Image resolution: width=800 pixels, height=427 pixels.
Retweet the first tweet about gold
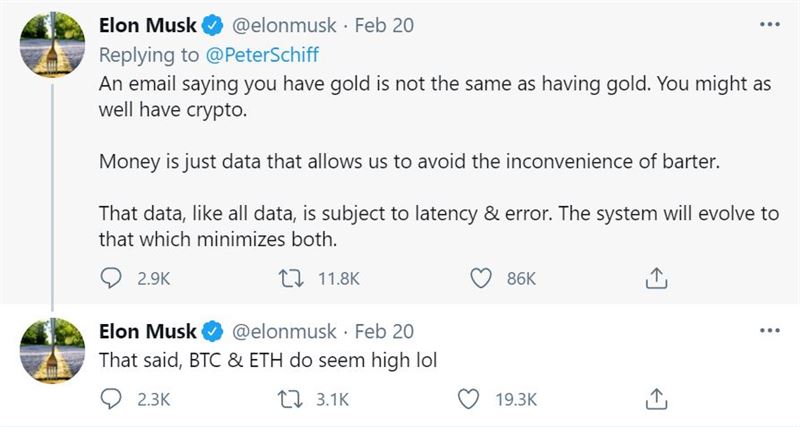tap(291, 279)
